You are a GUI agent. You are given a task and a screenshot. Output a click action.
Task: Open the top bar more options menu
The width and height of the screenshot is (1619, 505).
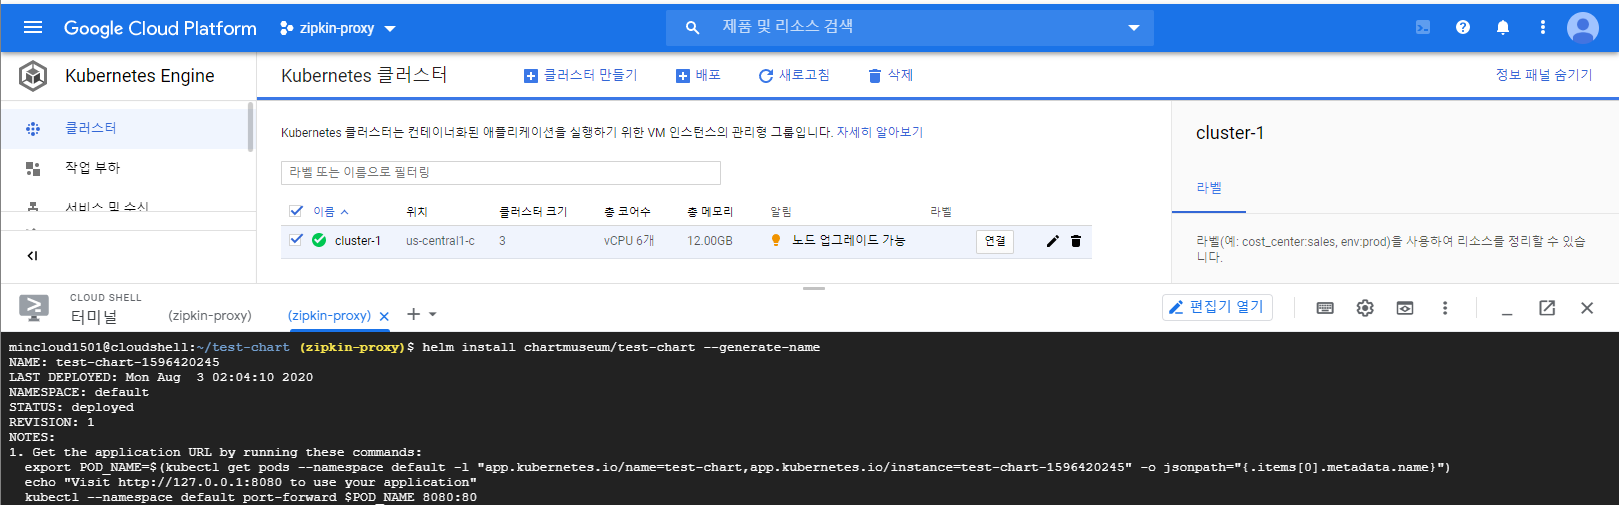pyautogui.click(x=1543, y=28)
